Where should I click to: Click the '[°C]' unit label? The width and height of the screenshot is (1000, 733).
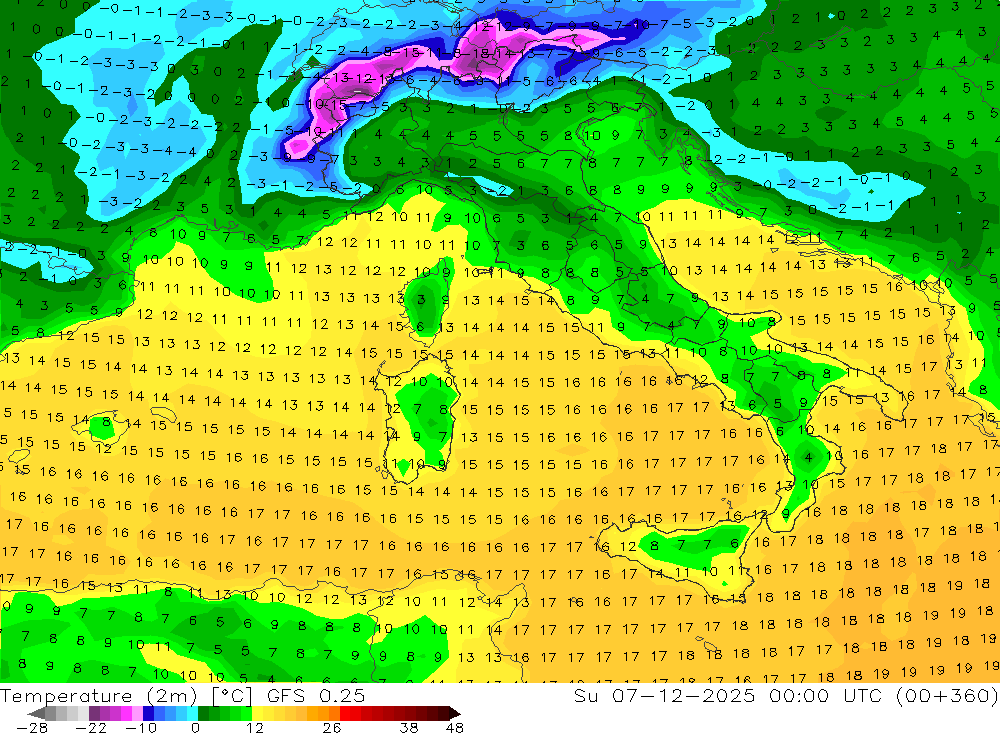[x=232, y=695]
